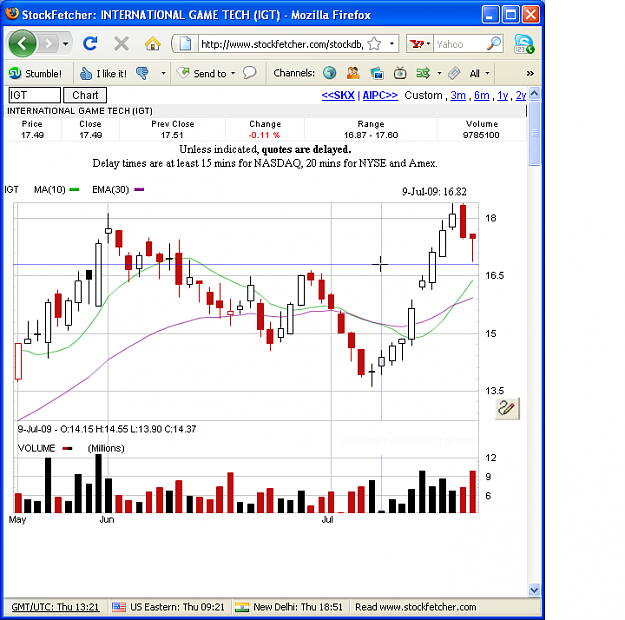625x620 pixels.
Task: Expand toolbar overflow chevron
Action: coord(530,73)
